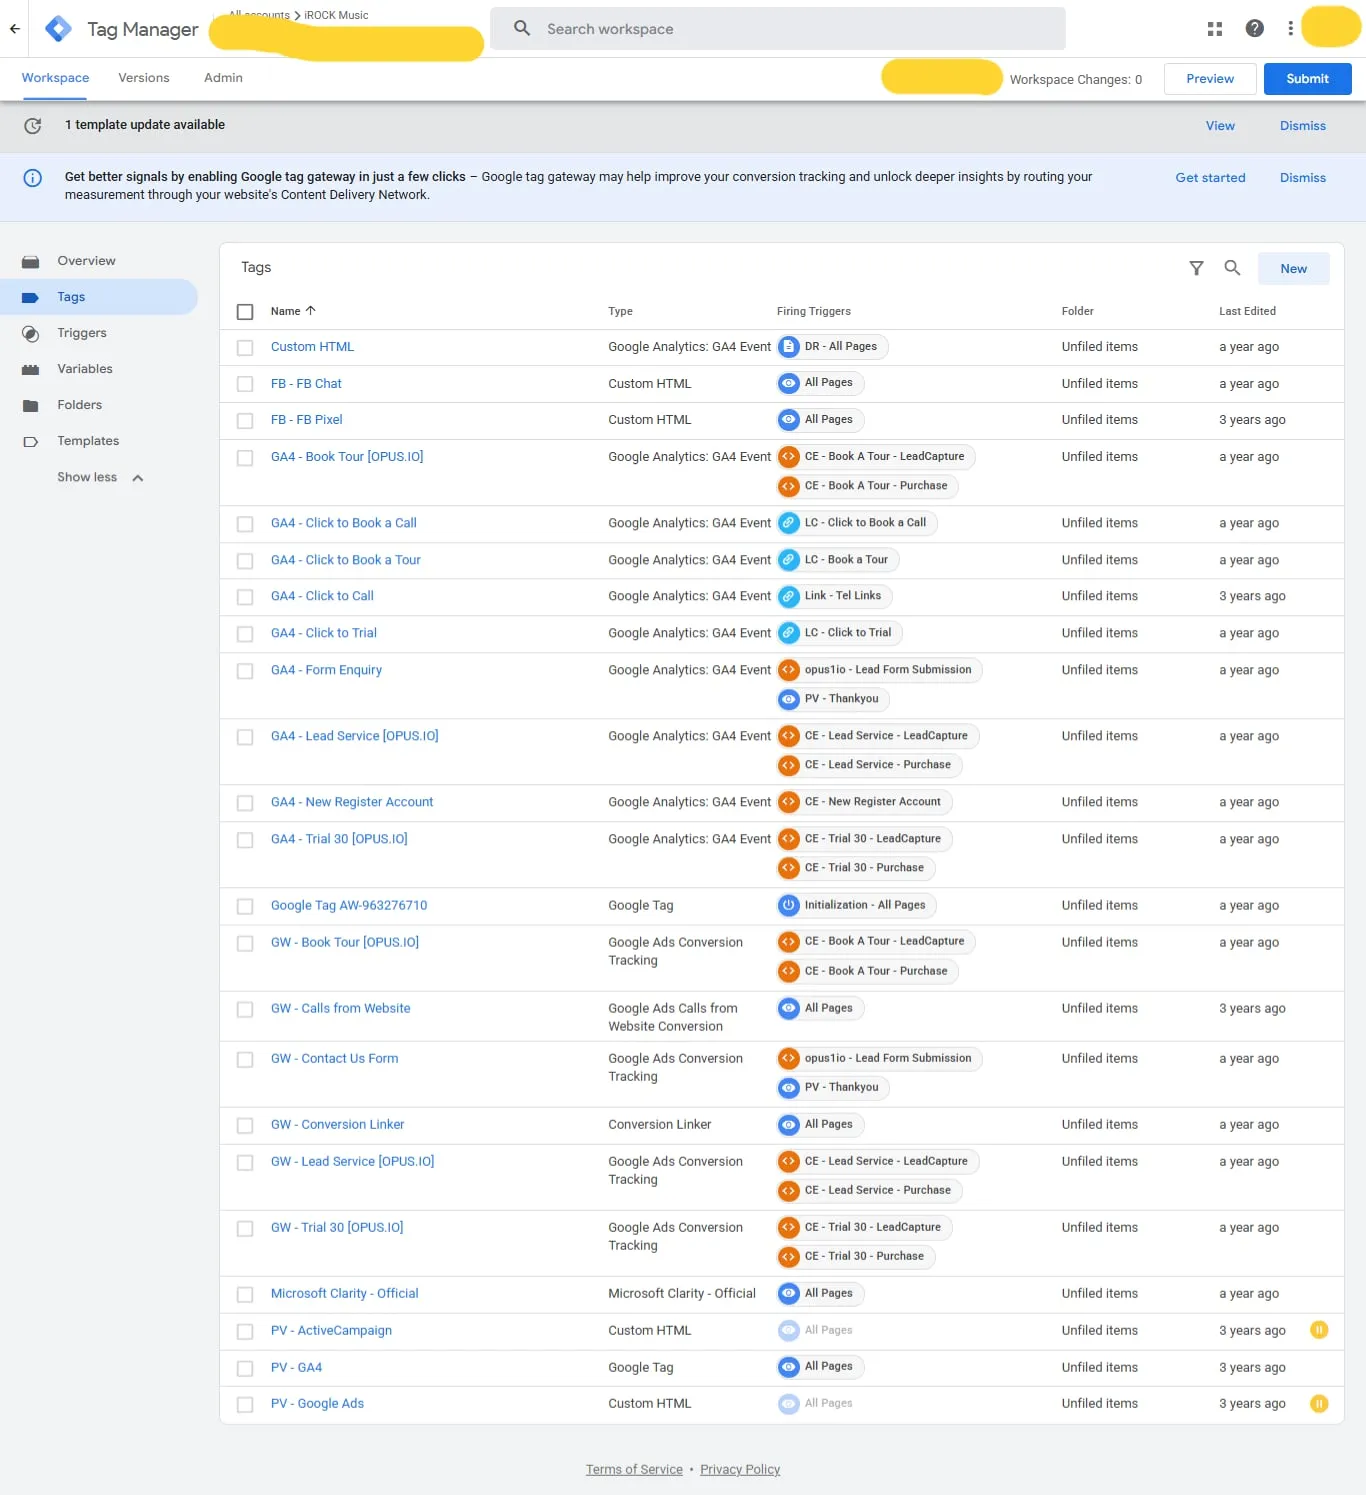
Task: Open the Initialization - All Pages trigger chip
Action: [x=857, y=906]
